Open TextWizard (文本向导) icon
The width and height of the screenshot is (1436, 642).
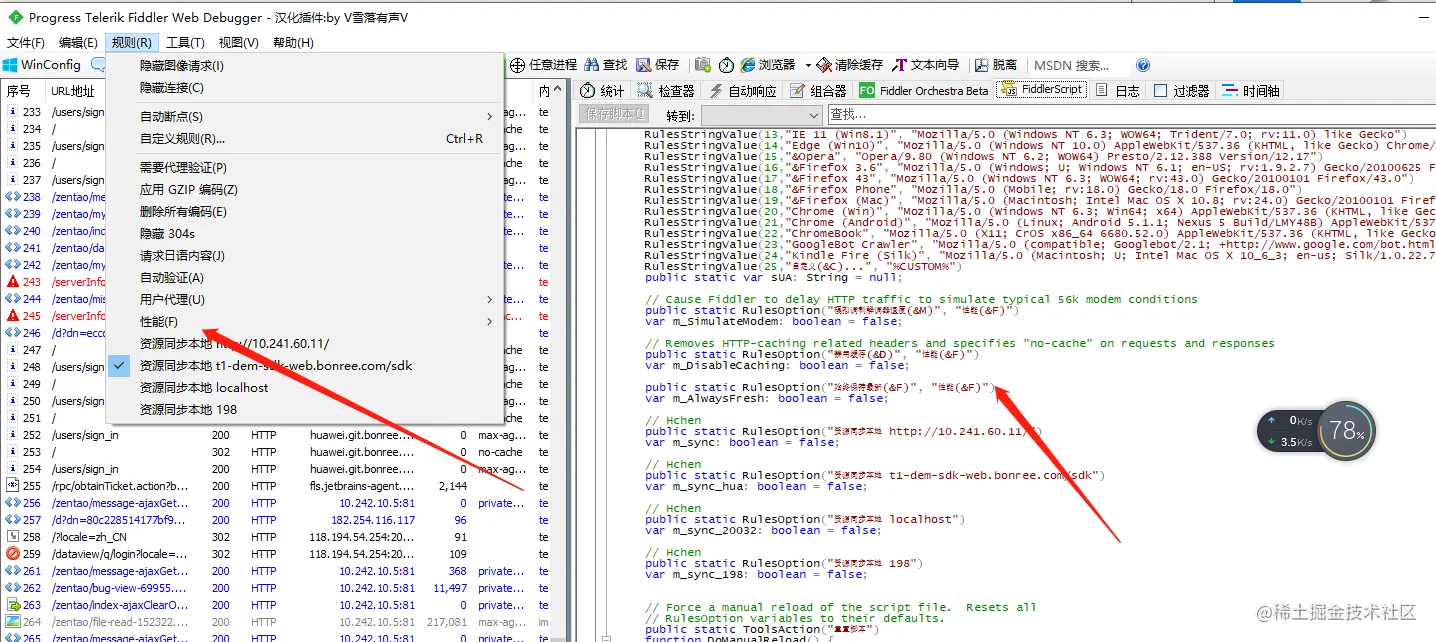899,65
